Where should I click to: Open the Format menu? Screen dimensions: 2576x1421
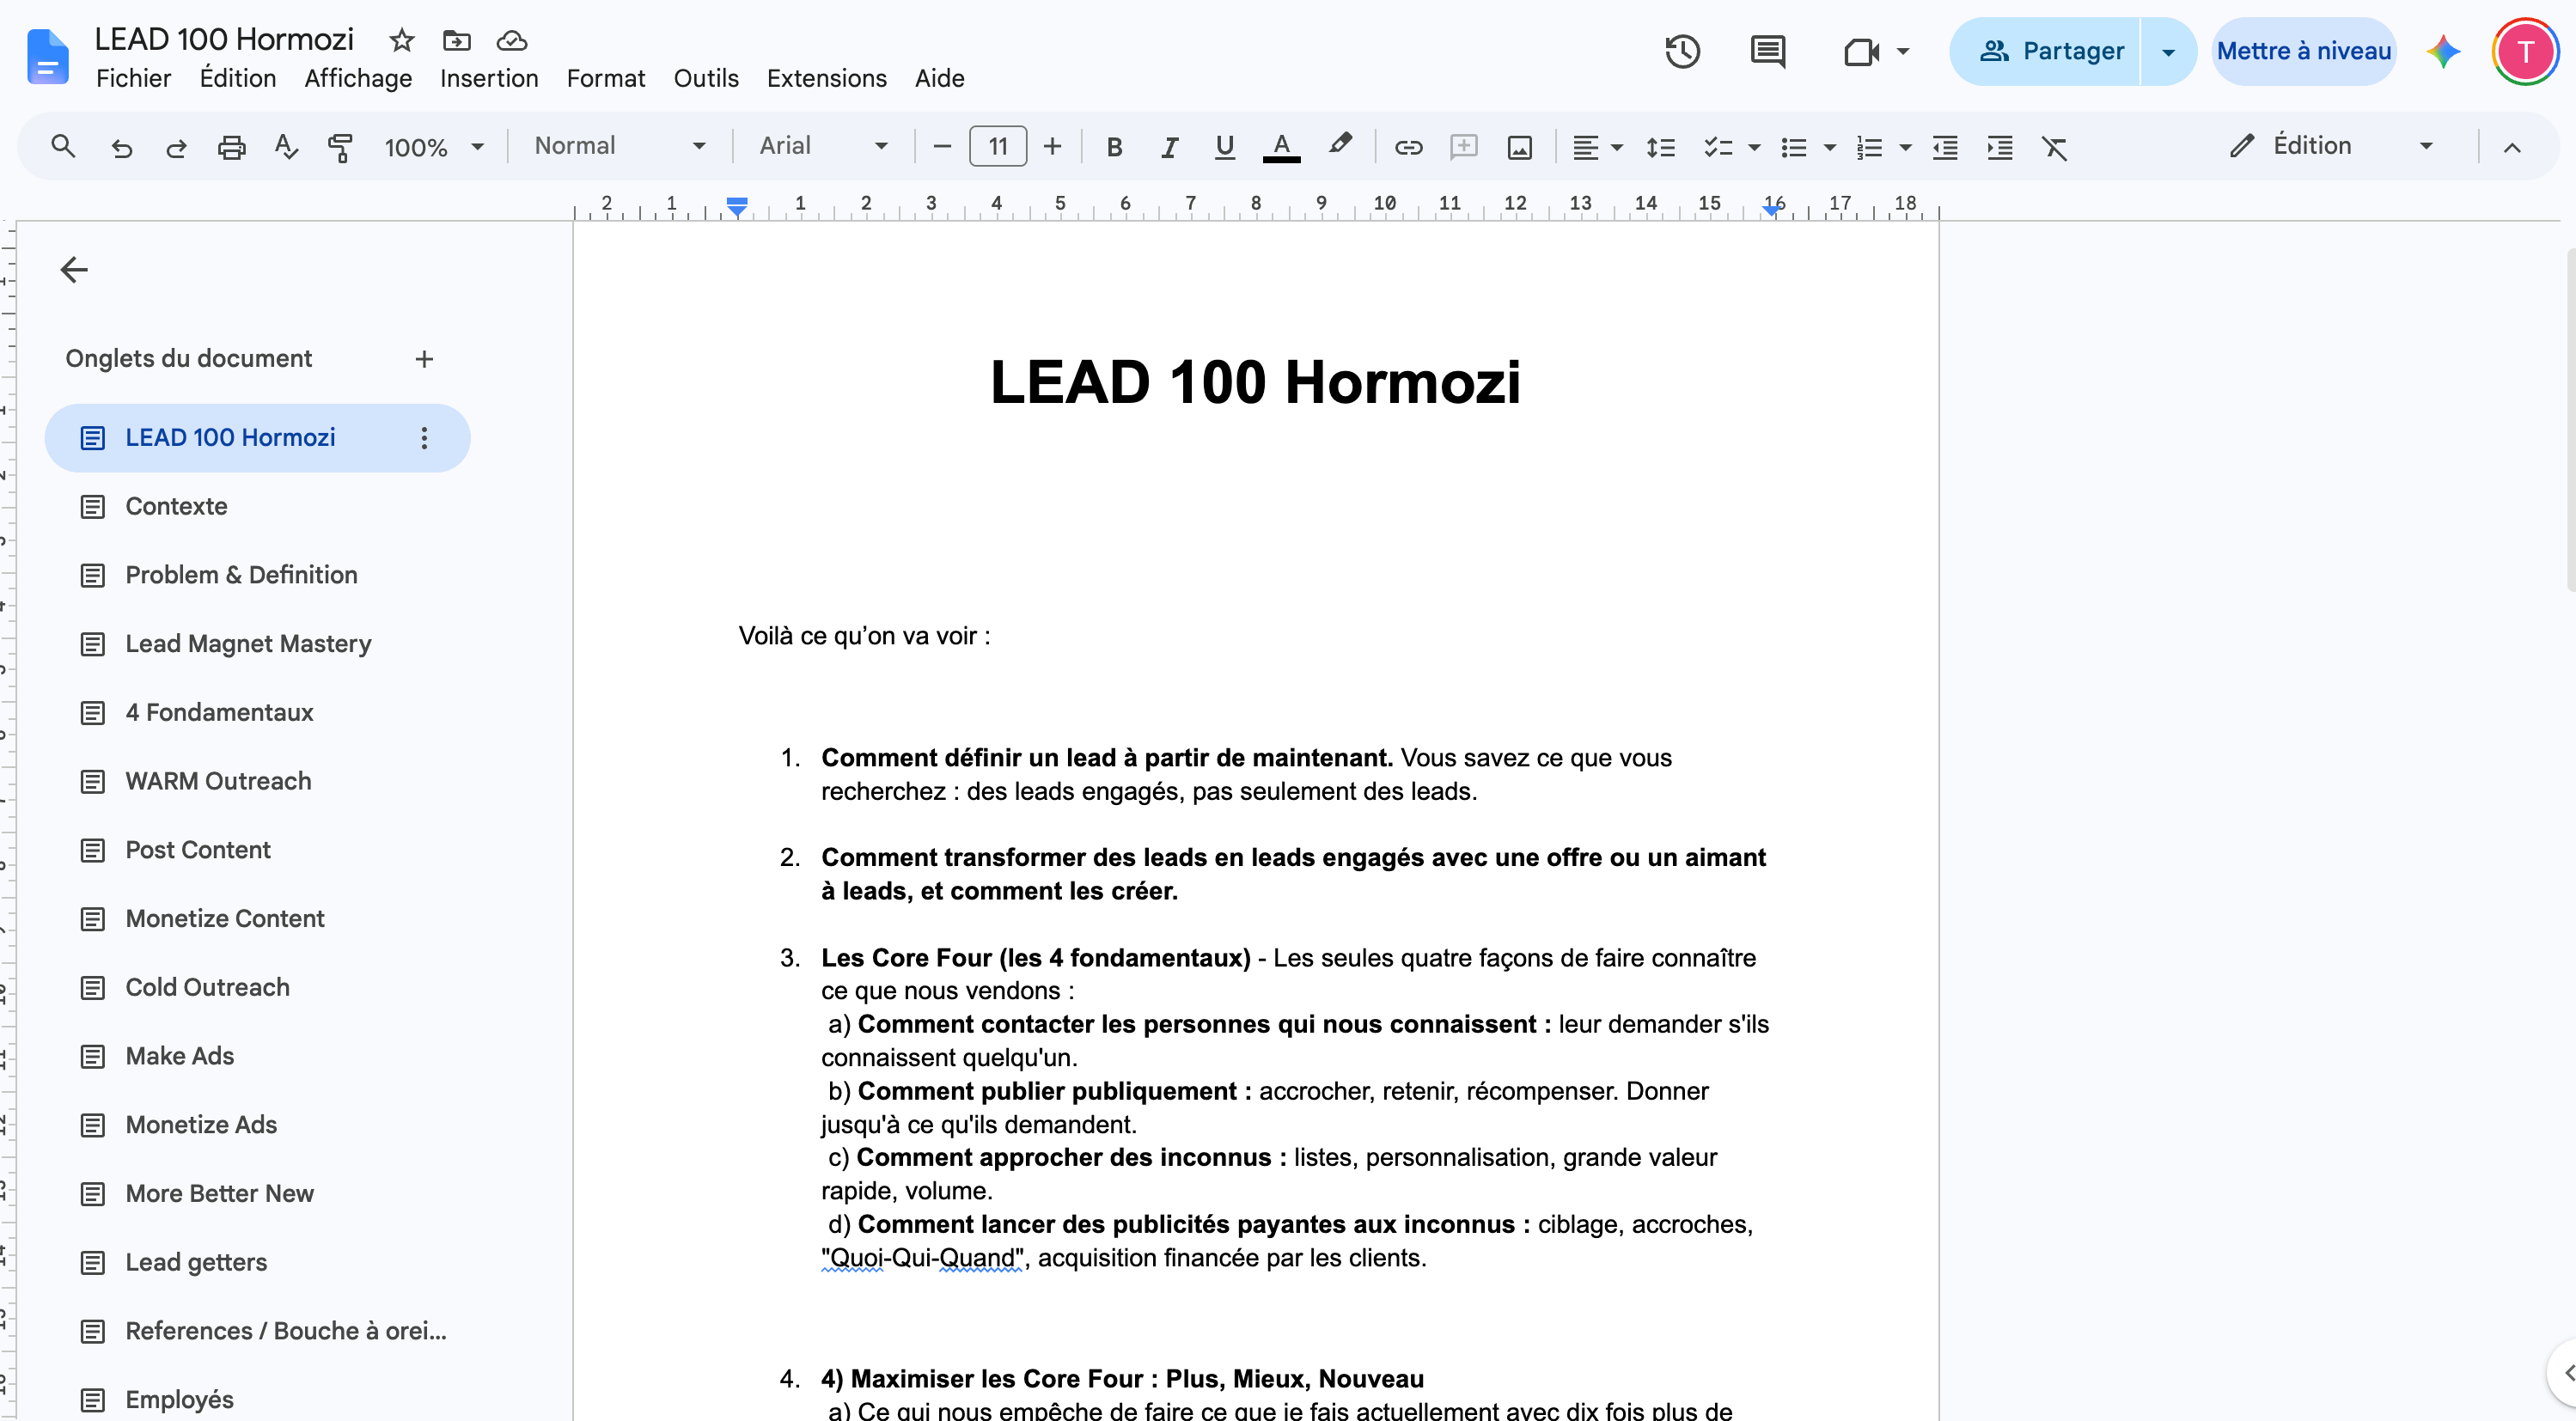click(x=606, y=78)
